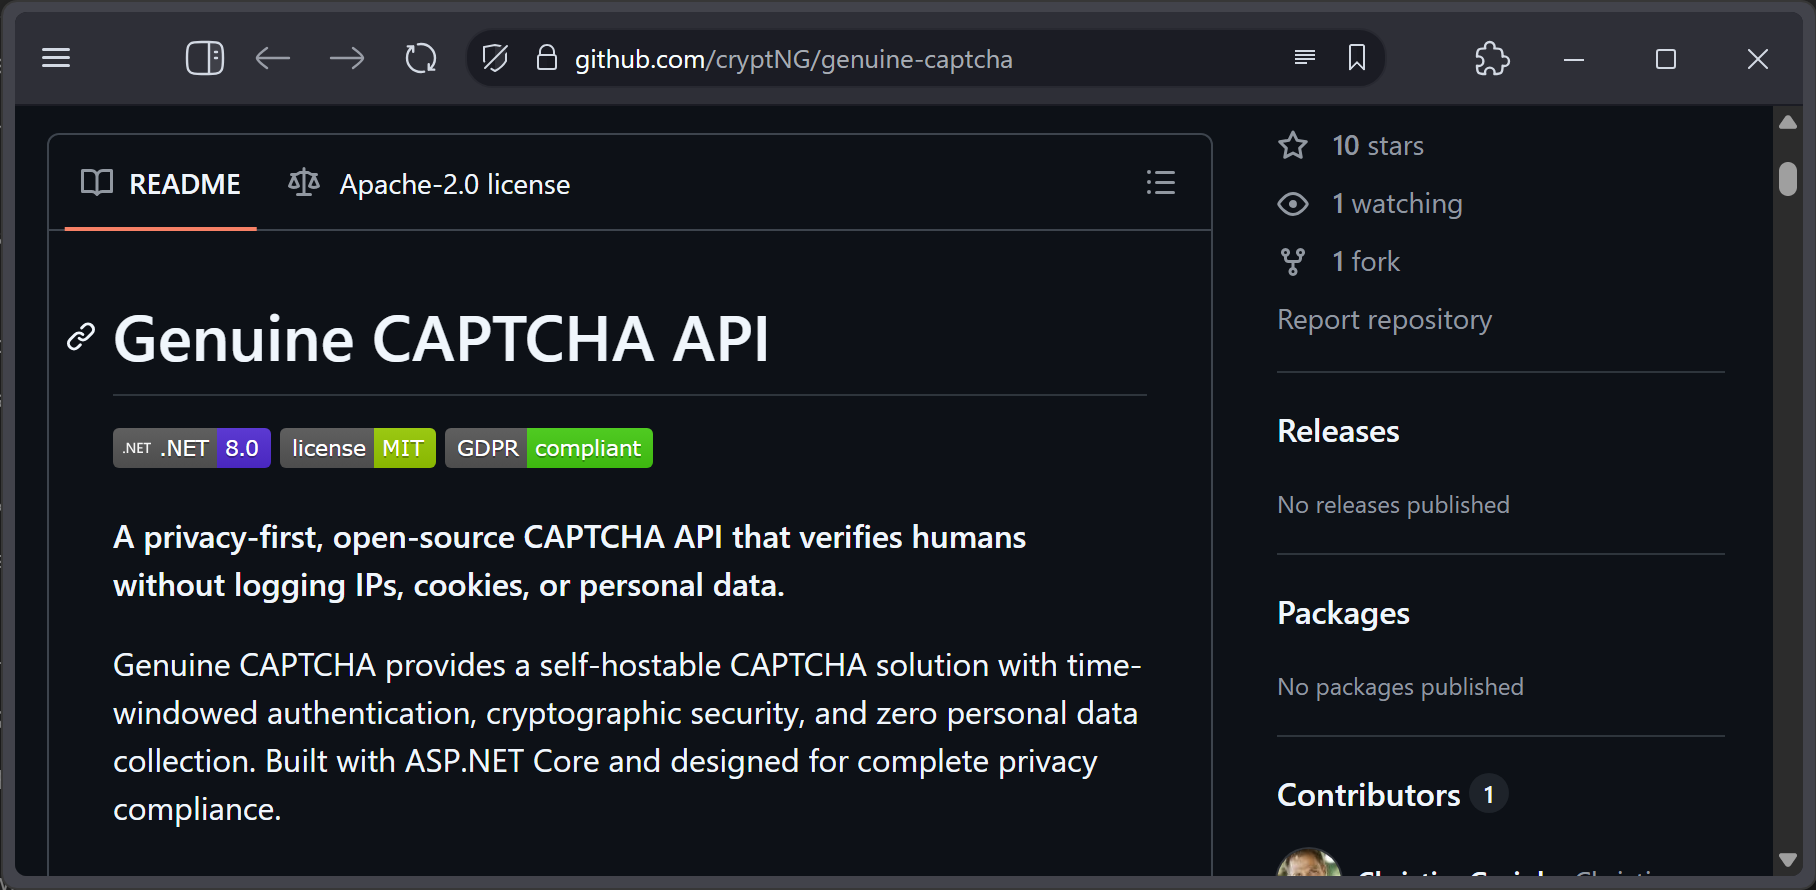Switch to the README tab

coord(160,184)
